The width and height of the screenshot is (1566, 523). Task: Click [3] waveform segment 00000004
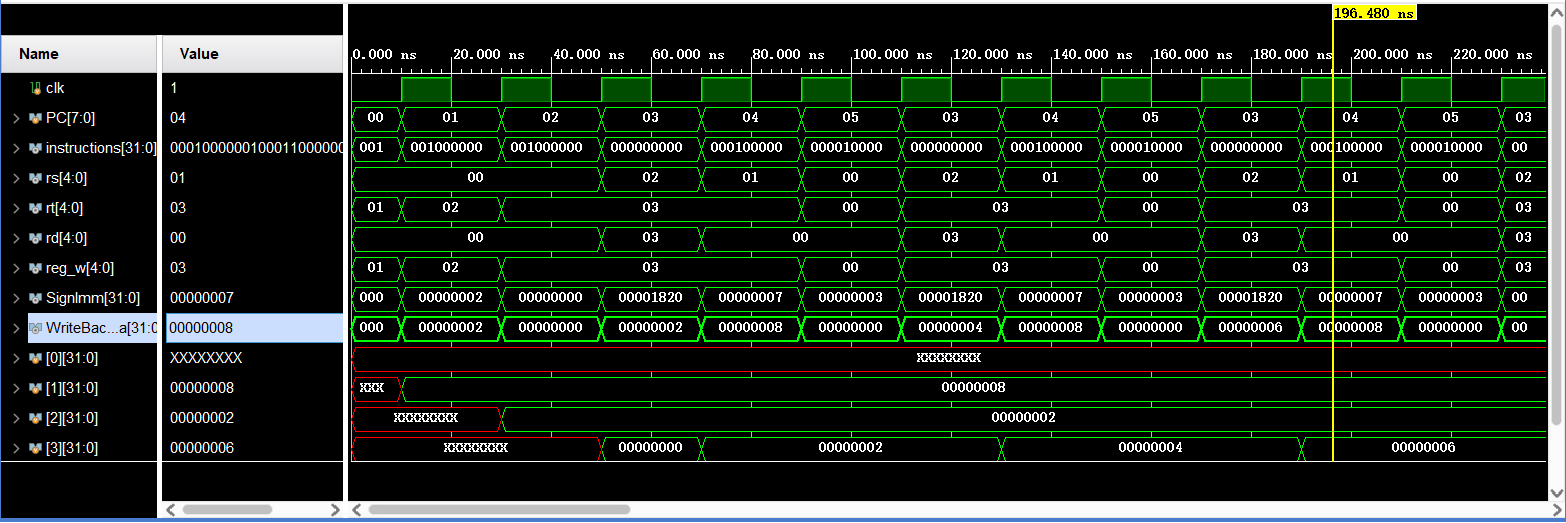(1150, 448)
